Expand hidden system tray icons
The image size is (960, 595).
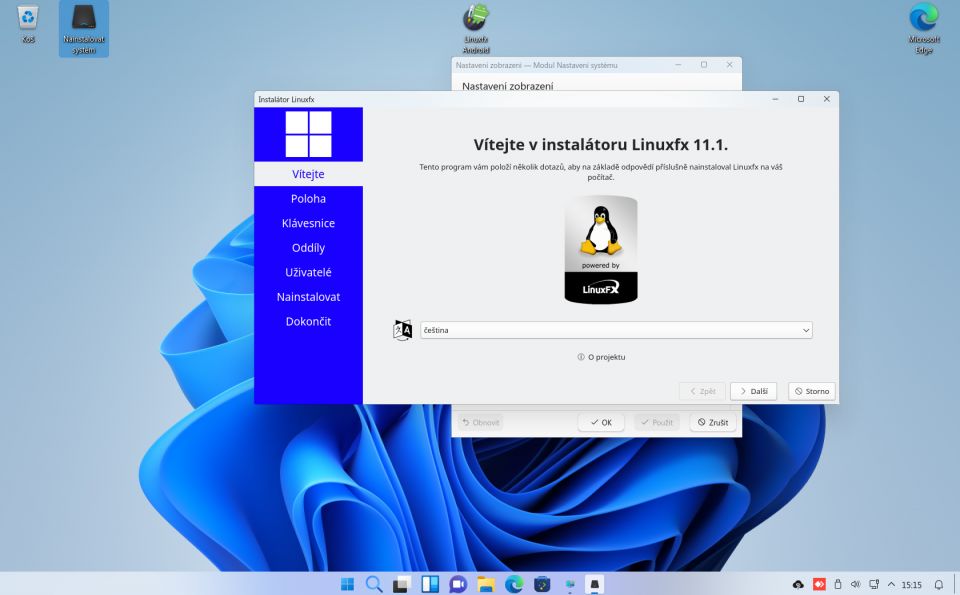click(x=891, y=585)
